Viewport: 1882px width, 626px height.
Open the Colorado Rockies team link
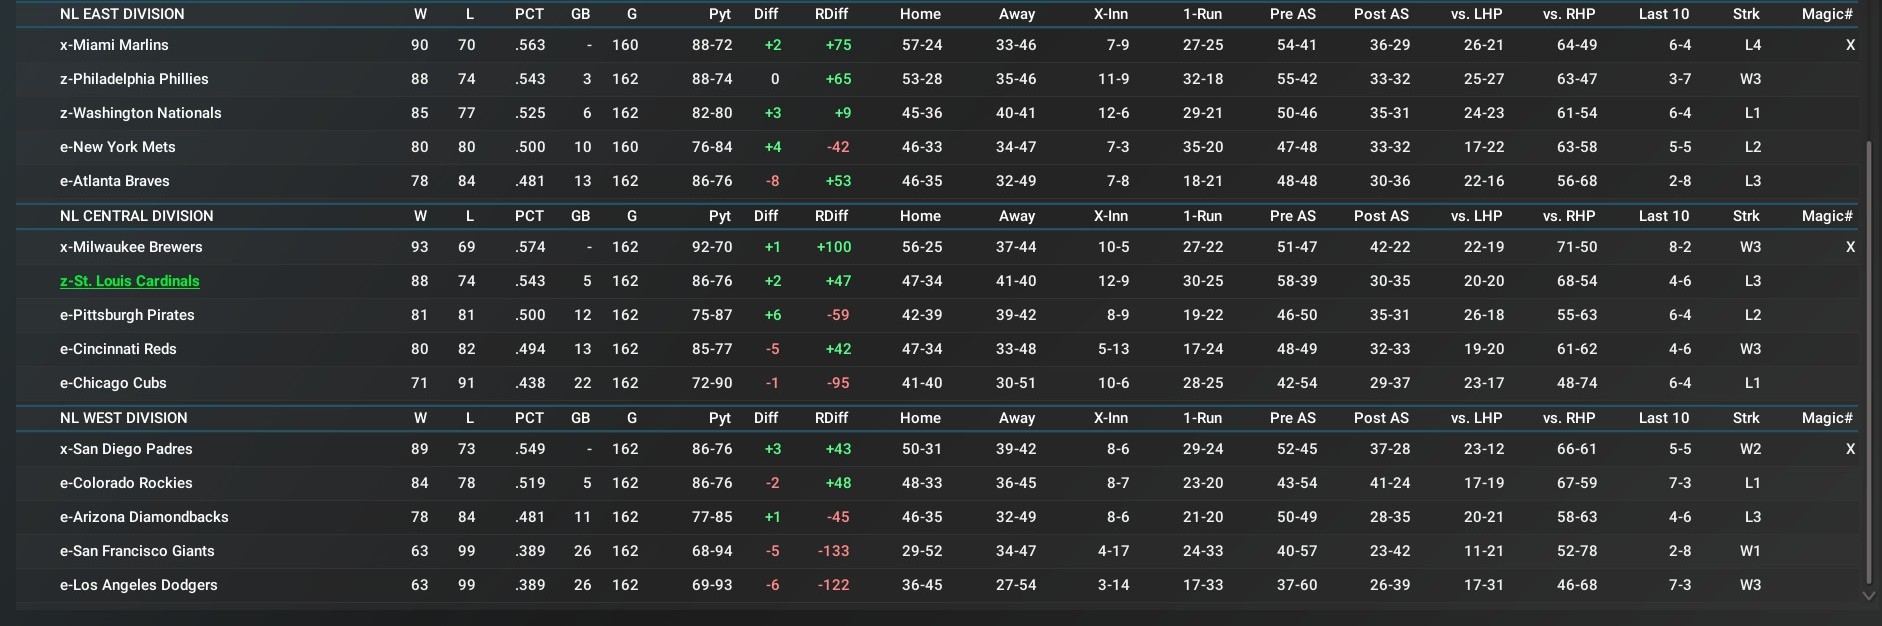pos(126,483)
